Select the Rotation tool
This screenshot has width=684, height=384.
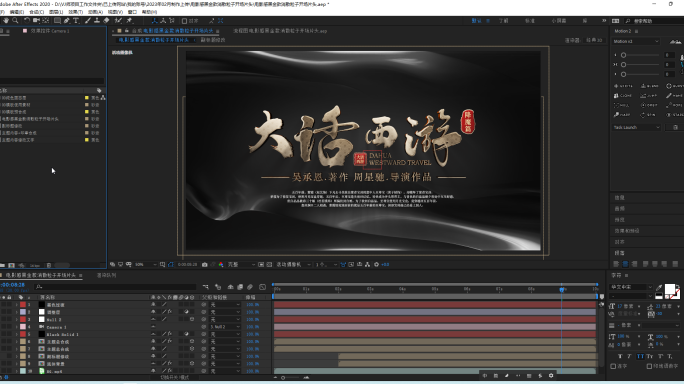27,21
